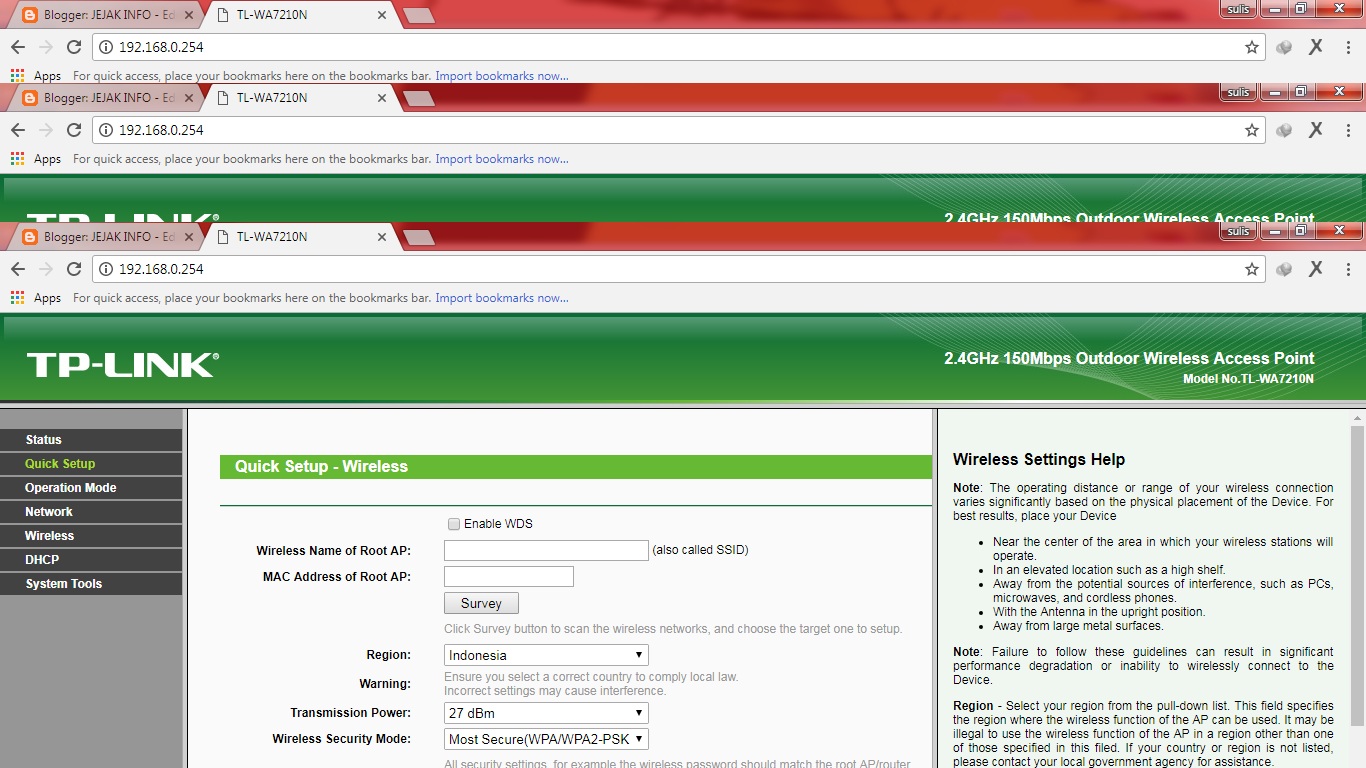The height and width of the screenshot is (768, 1366).
Task: Bookmark page with front window star icon
Action: tap(1251, 269)
